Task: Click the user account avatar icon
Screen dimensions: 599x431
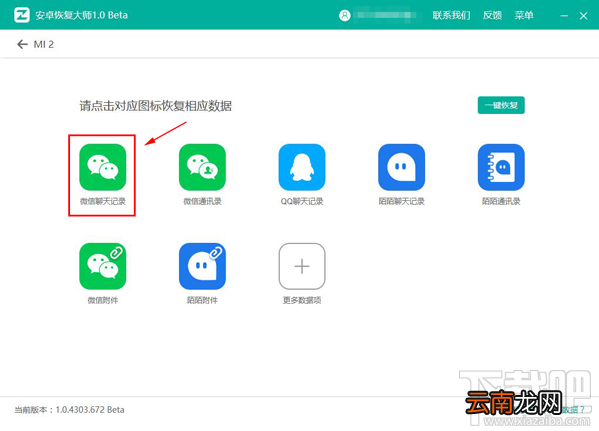Action: 345,15
